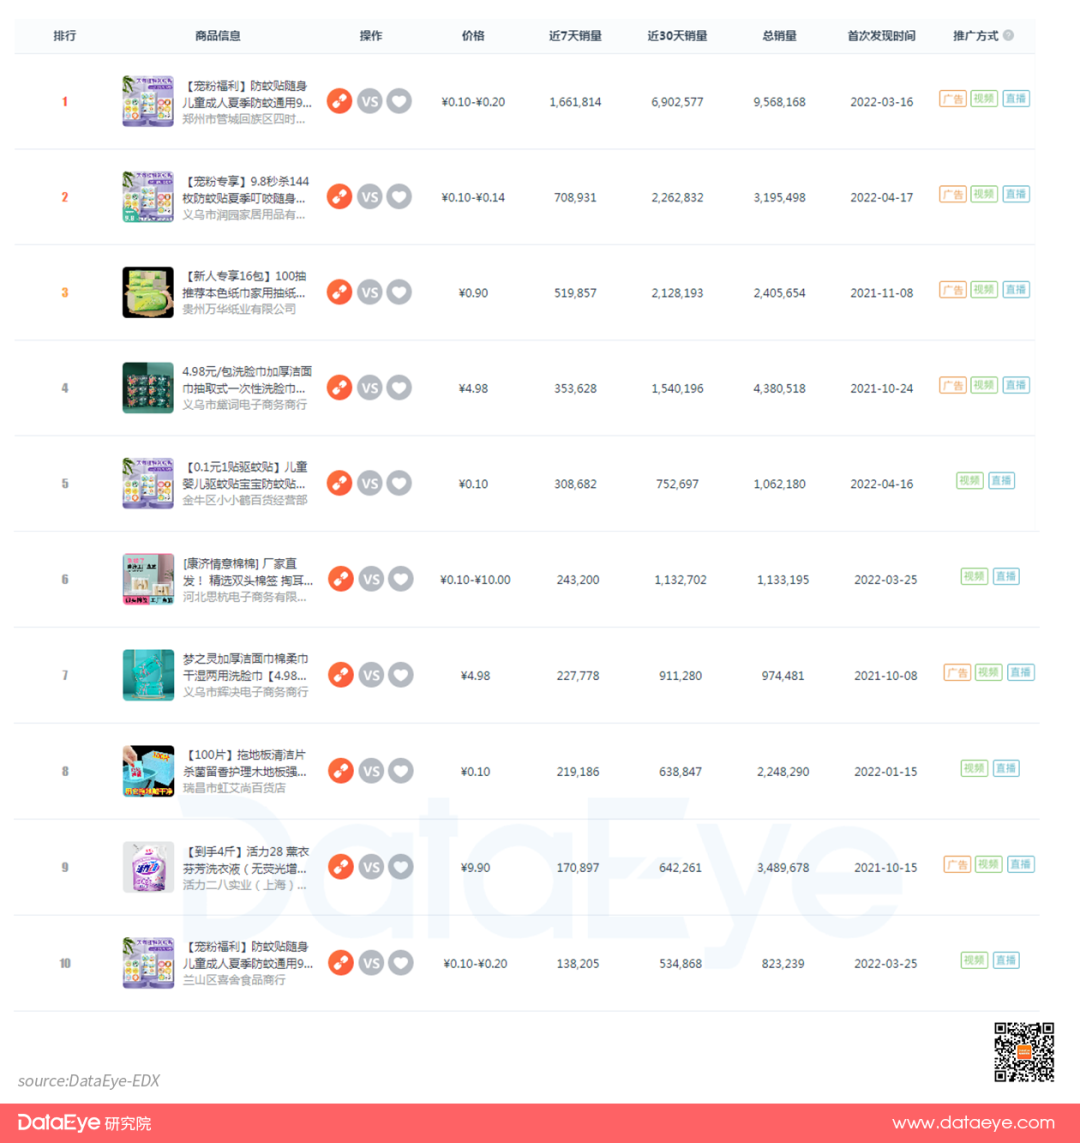
Task: Open the link icon for rank 2 product
Action: 339,197
